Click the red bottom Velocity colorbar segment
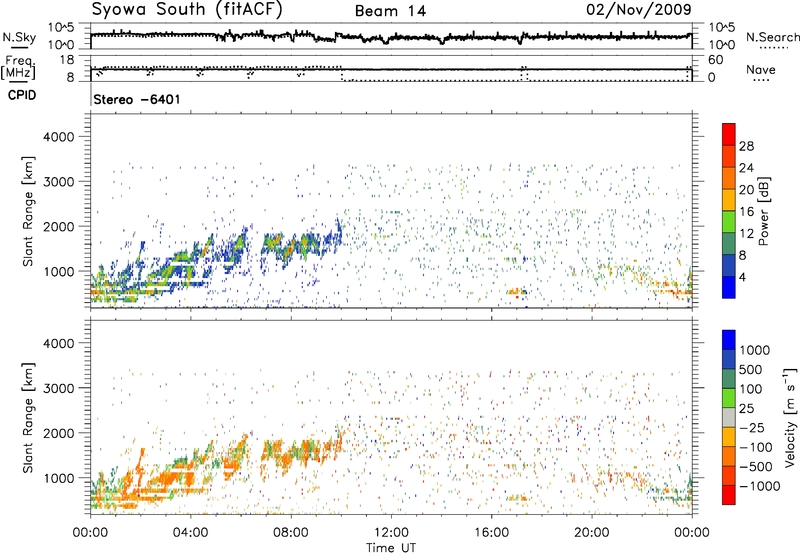 (x=729, y=495)
